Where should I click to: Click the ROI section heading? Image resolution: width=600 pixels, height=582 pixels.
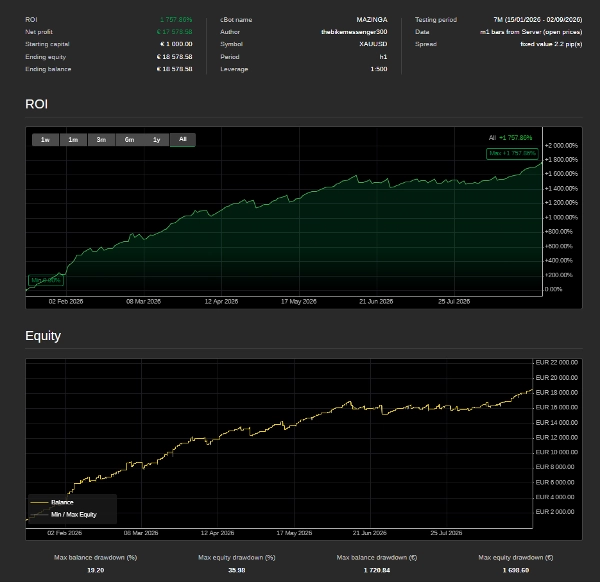click(36, 104)
